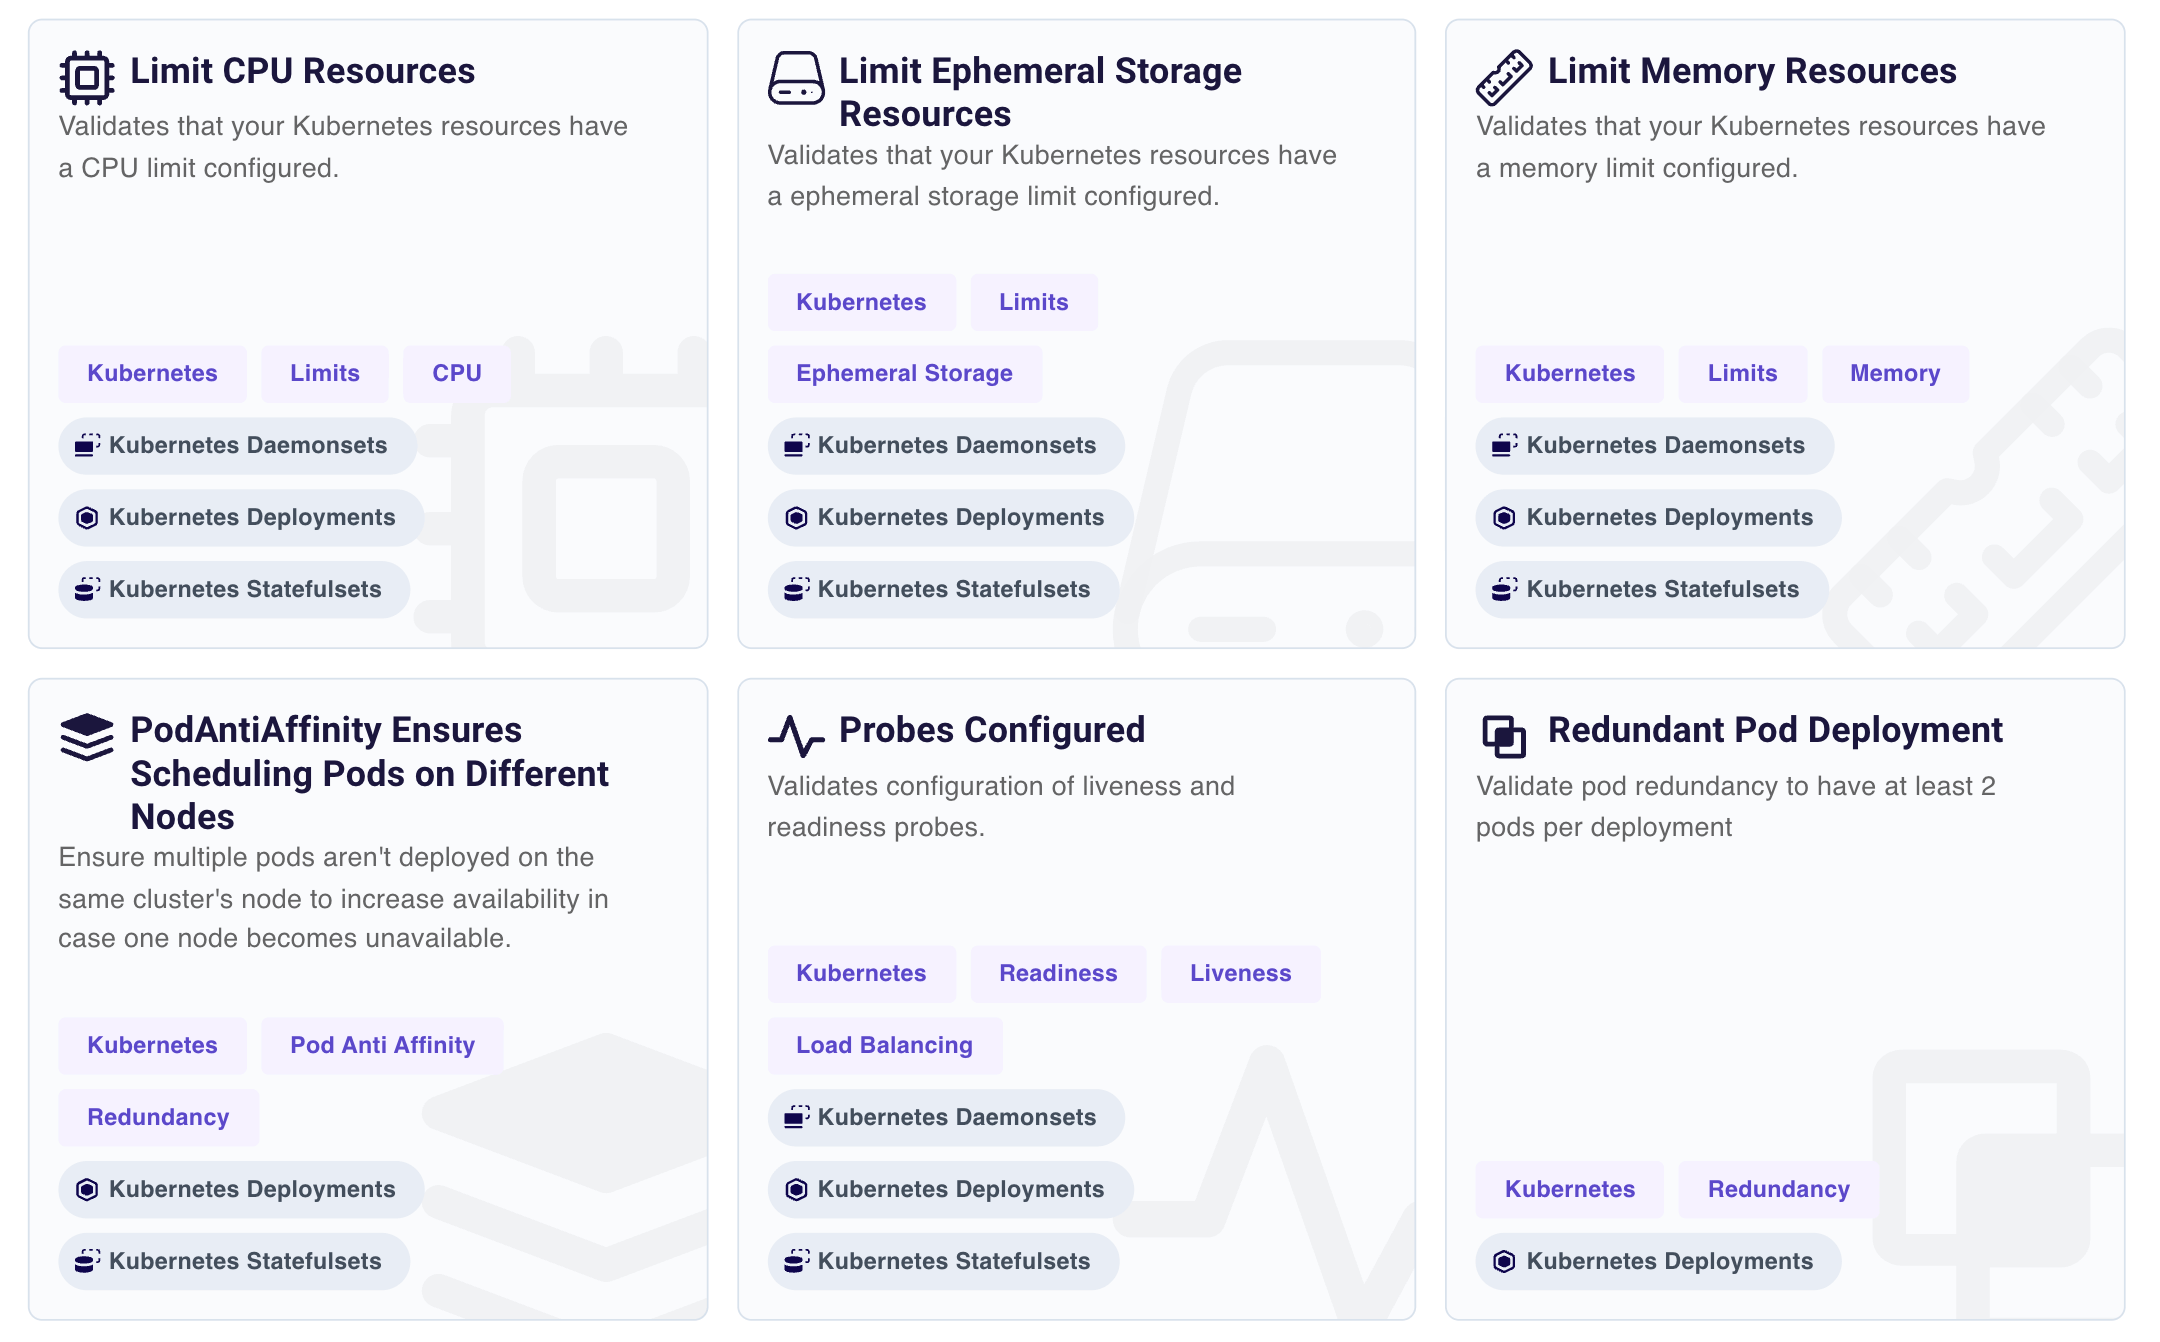Open the Redundant Pod Deployment title

(x=1774, y=730)
